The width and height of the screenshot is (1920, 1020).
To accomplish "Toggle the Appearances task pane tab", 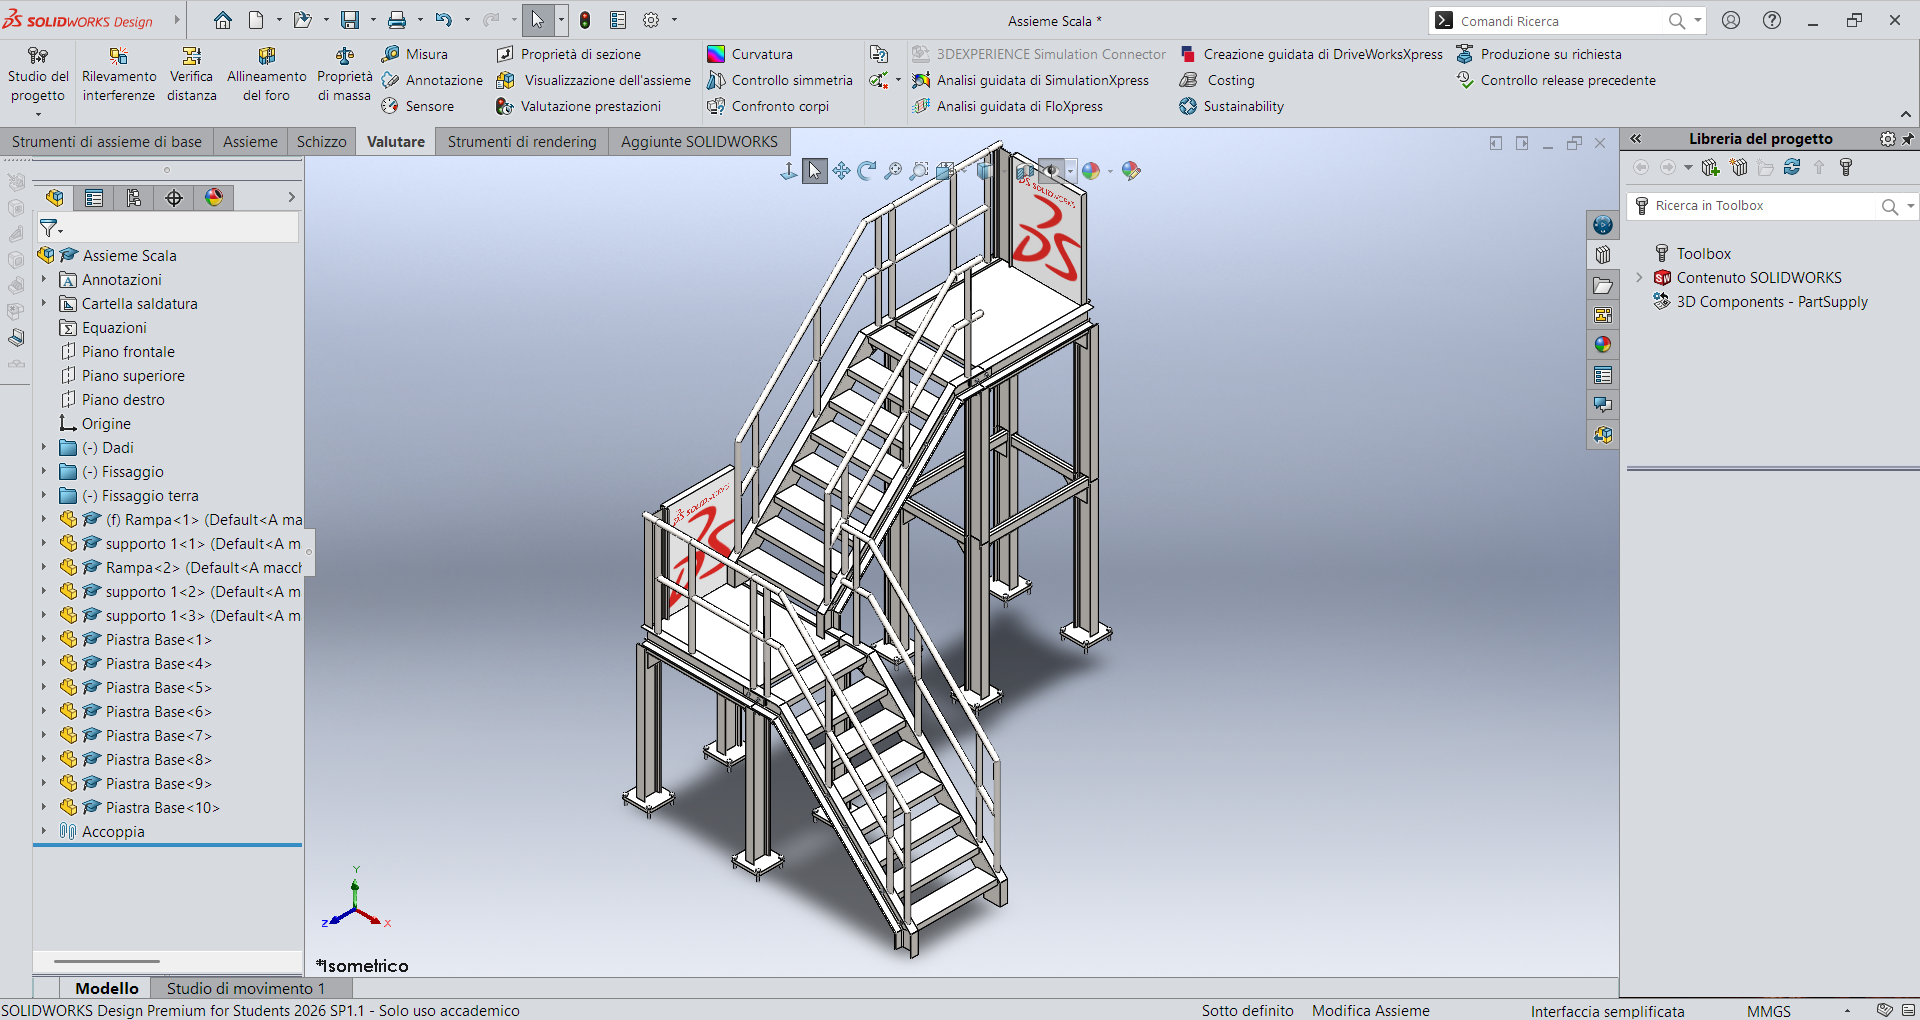I will point(1603,345).
